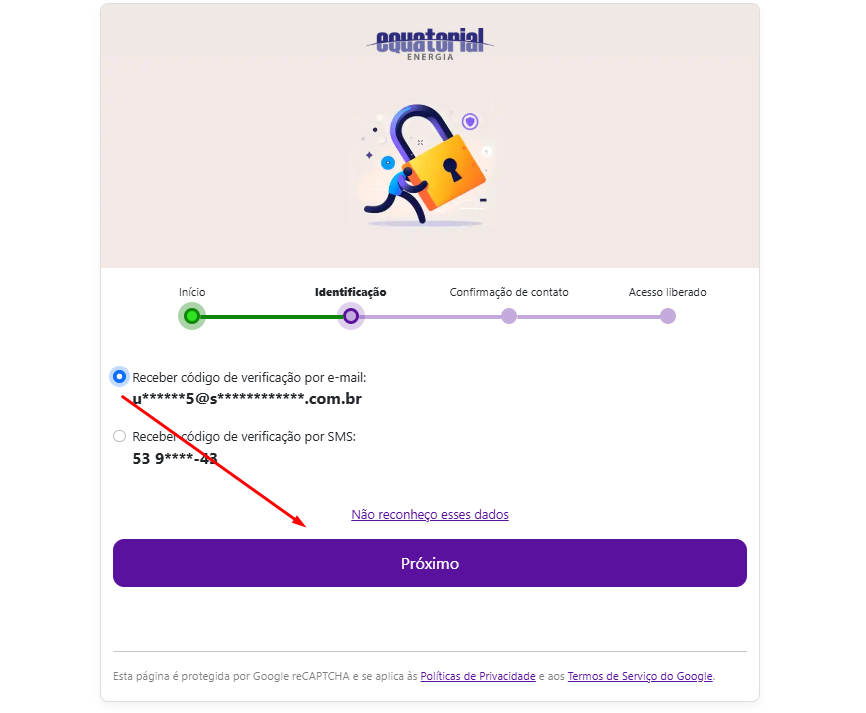Click the Confirmação de contato step circle

[509, 316]
